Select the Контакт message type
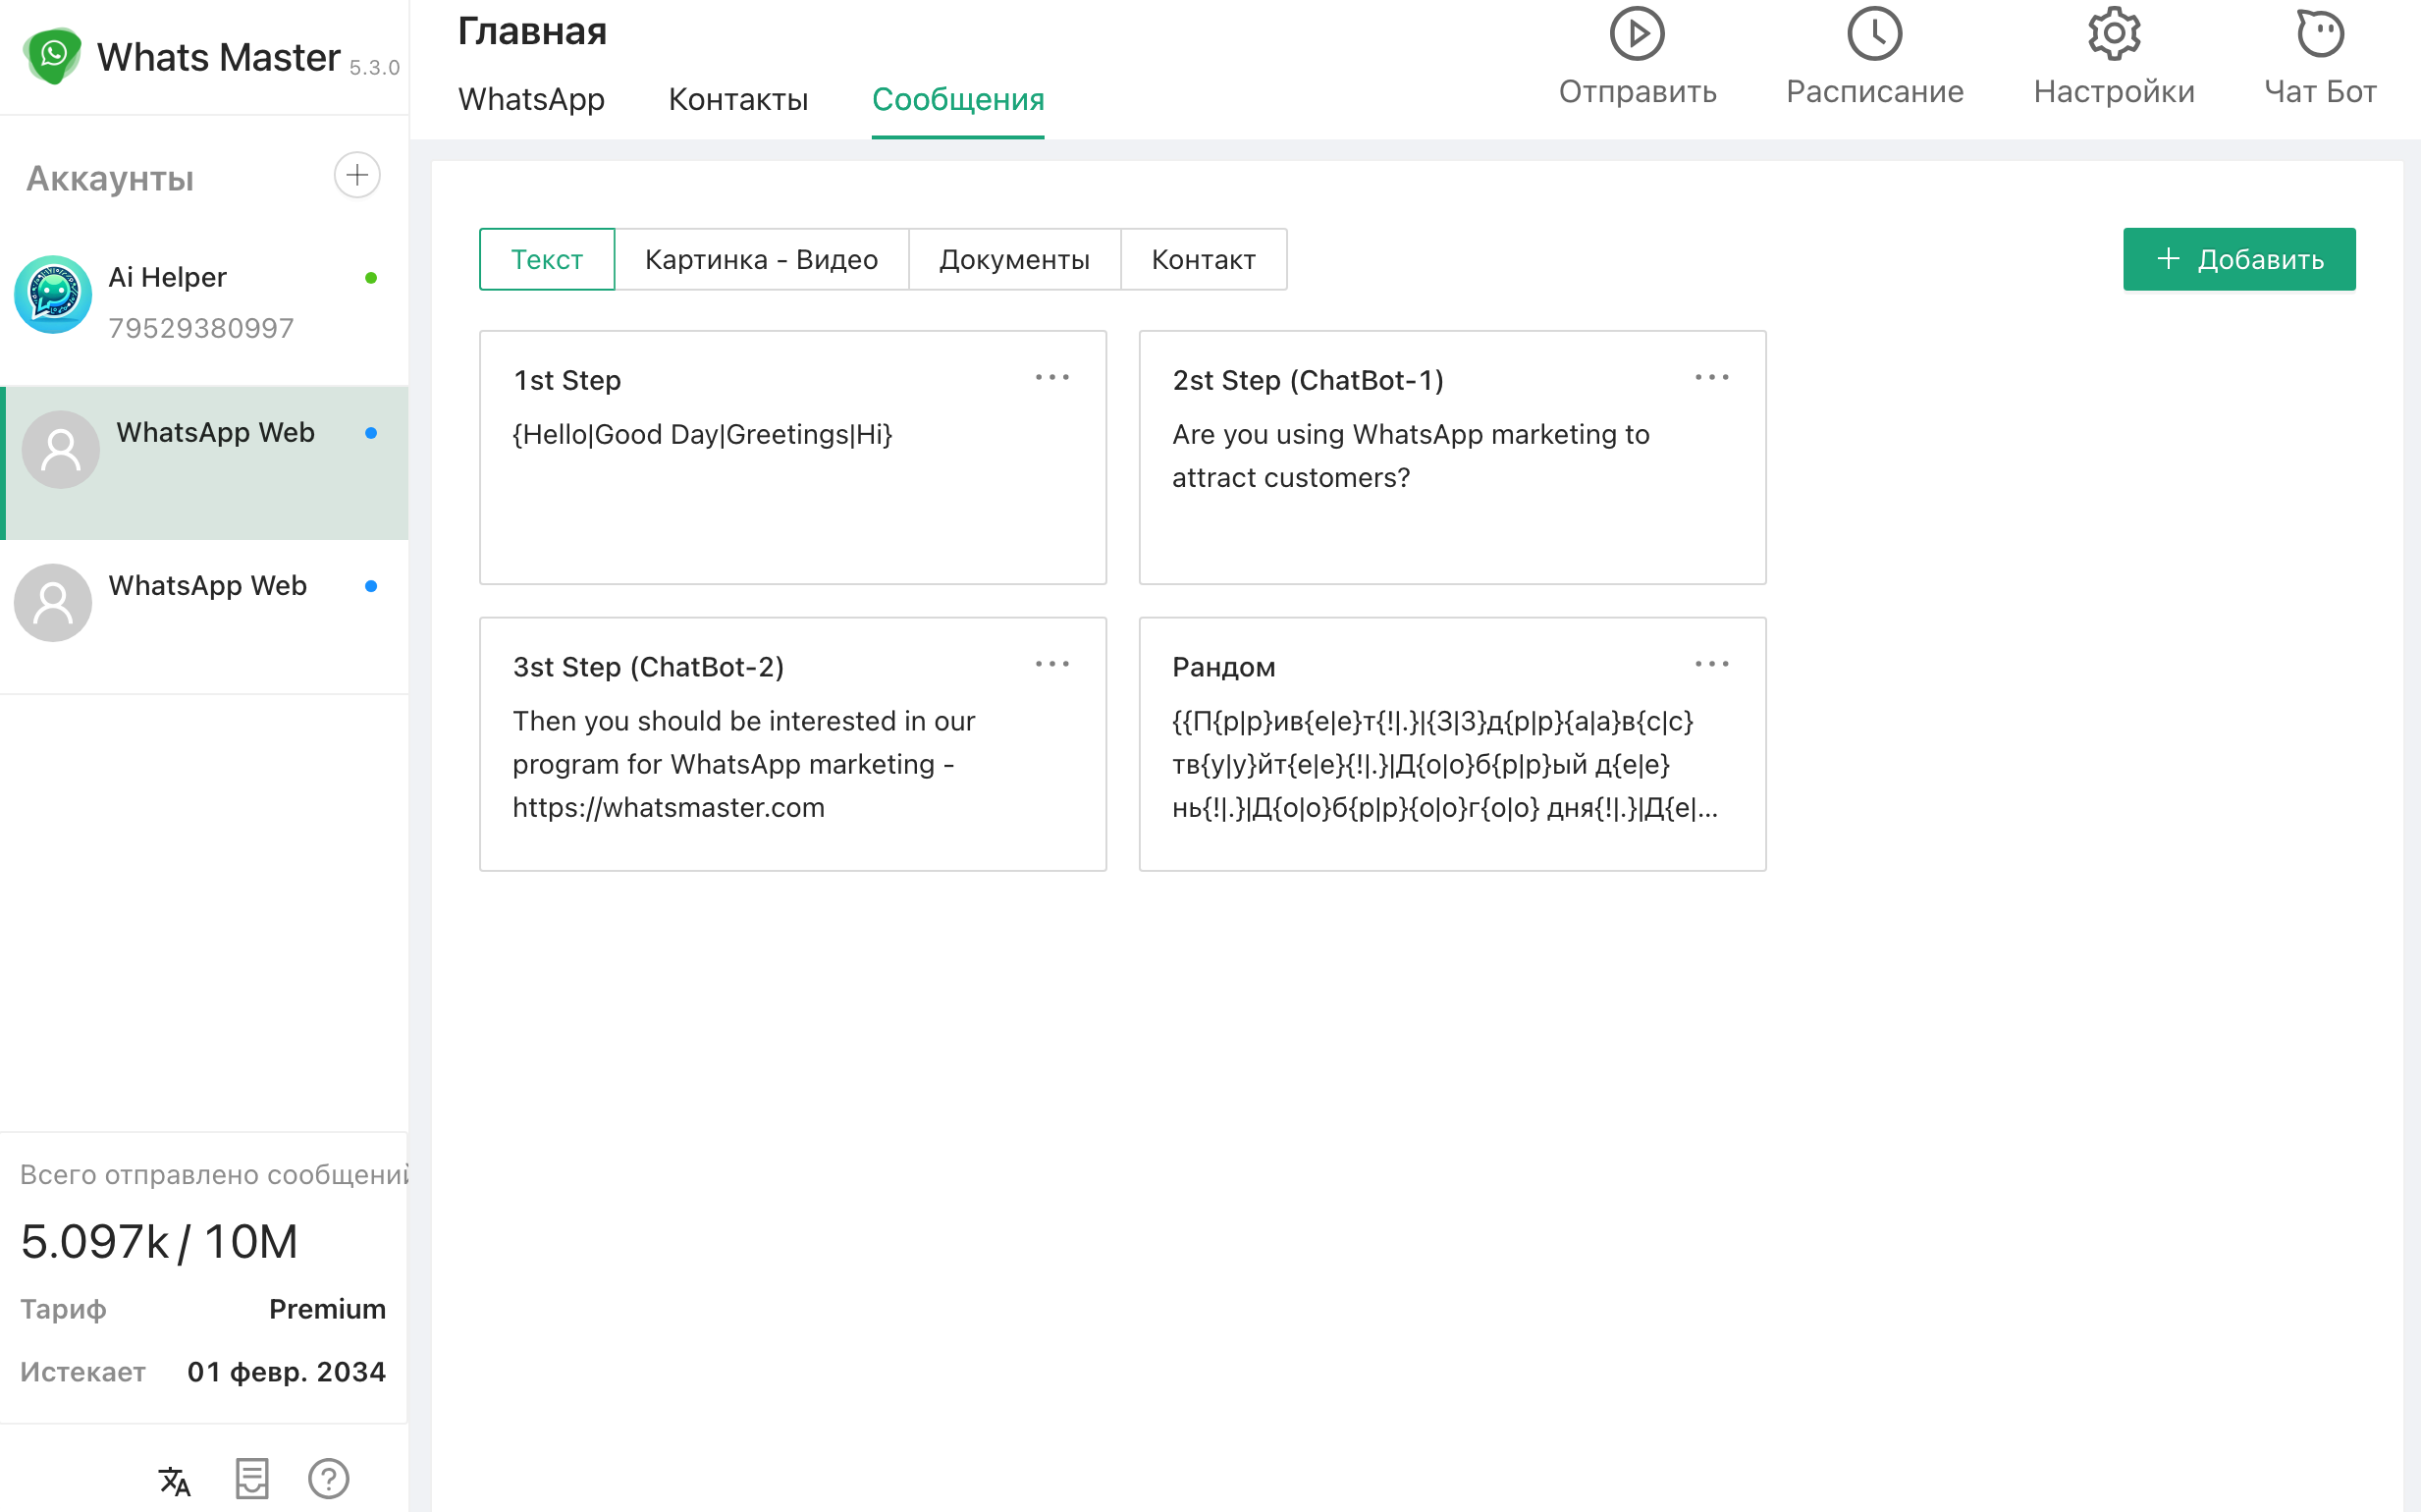 [x=1203, y=260]
